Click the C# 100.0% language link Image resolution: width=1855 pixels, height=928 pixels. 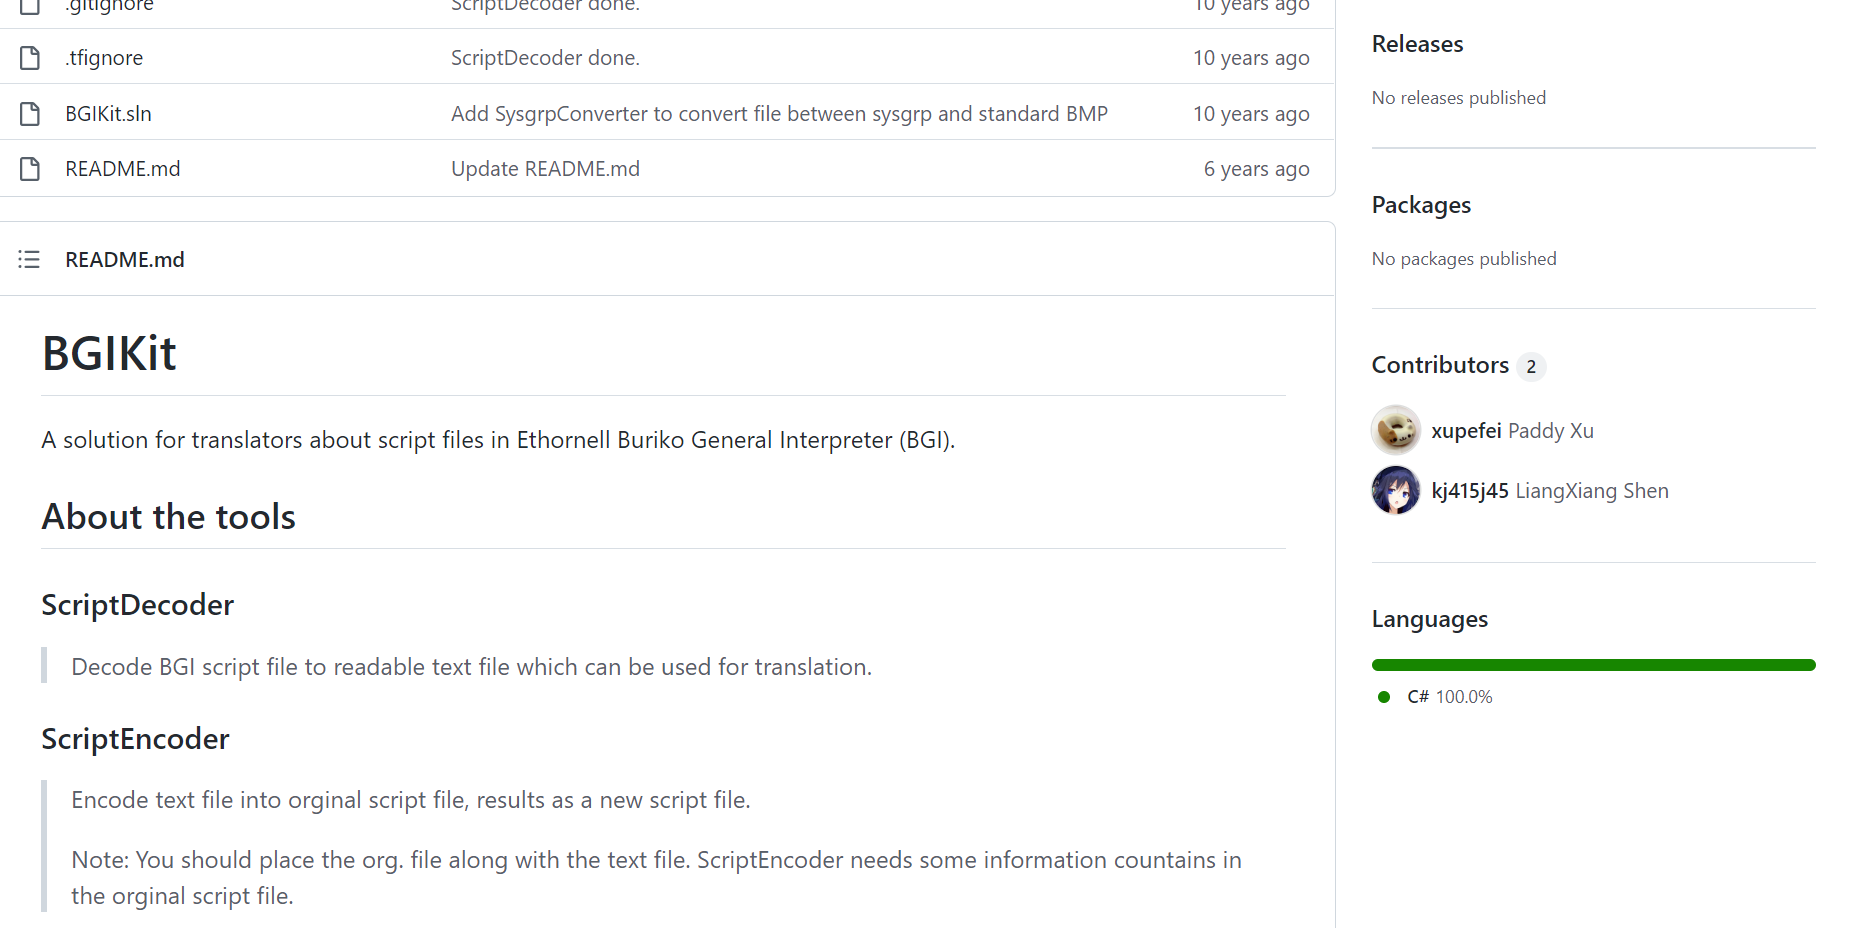[x=1449, y=697]
